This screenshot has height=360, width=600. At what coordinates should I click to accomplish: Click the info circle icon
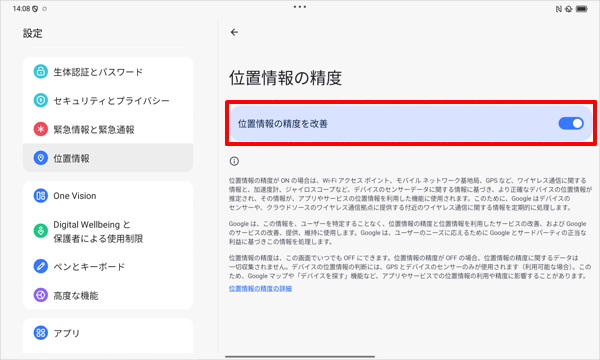point(234,161)
